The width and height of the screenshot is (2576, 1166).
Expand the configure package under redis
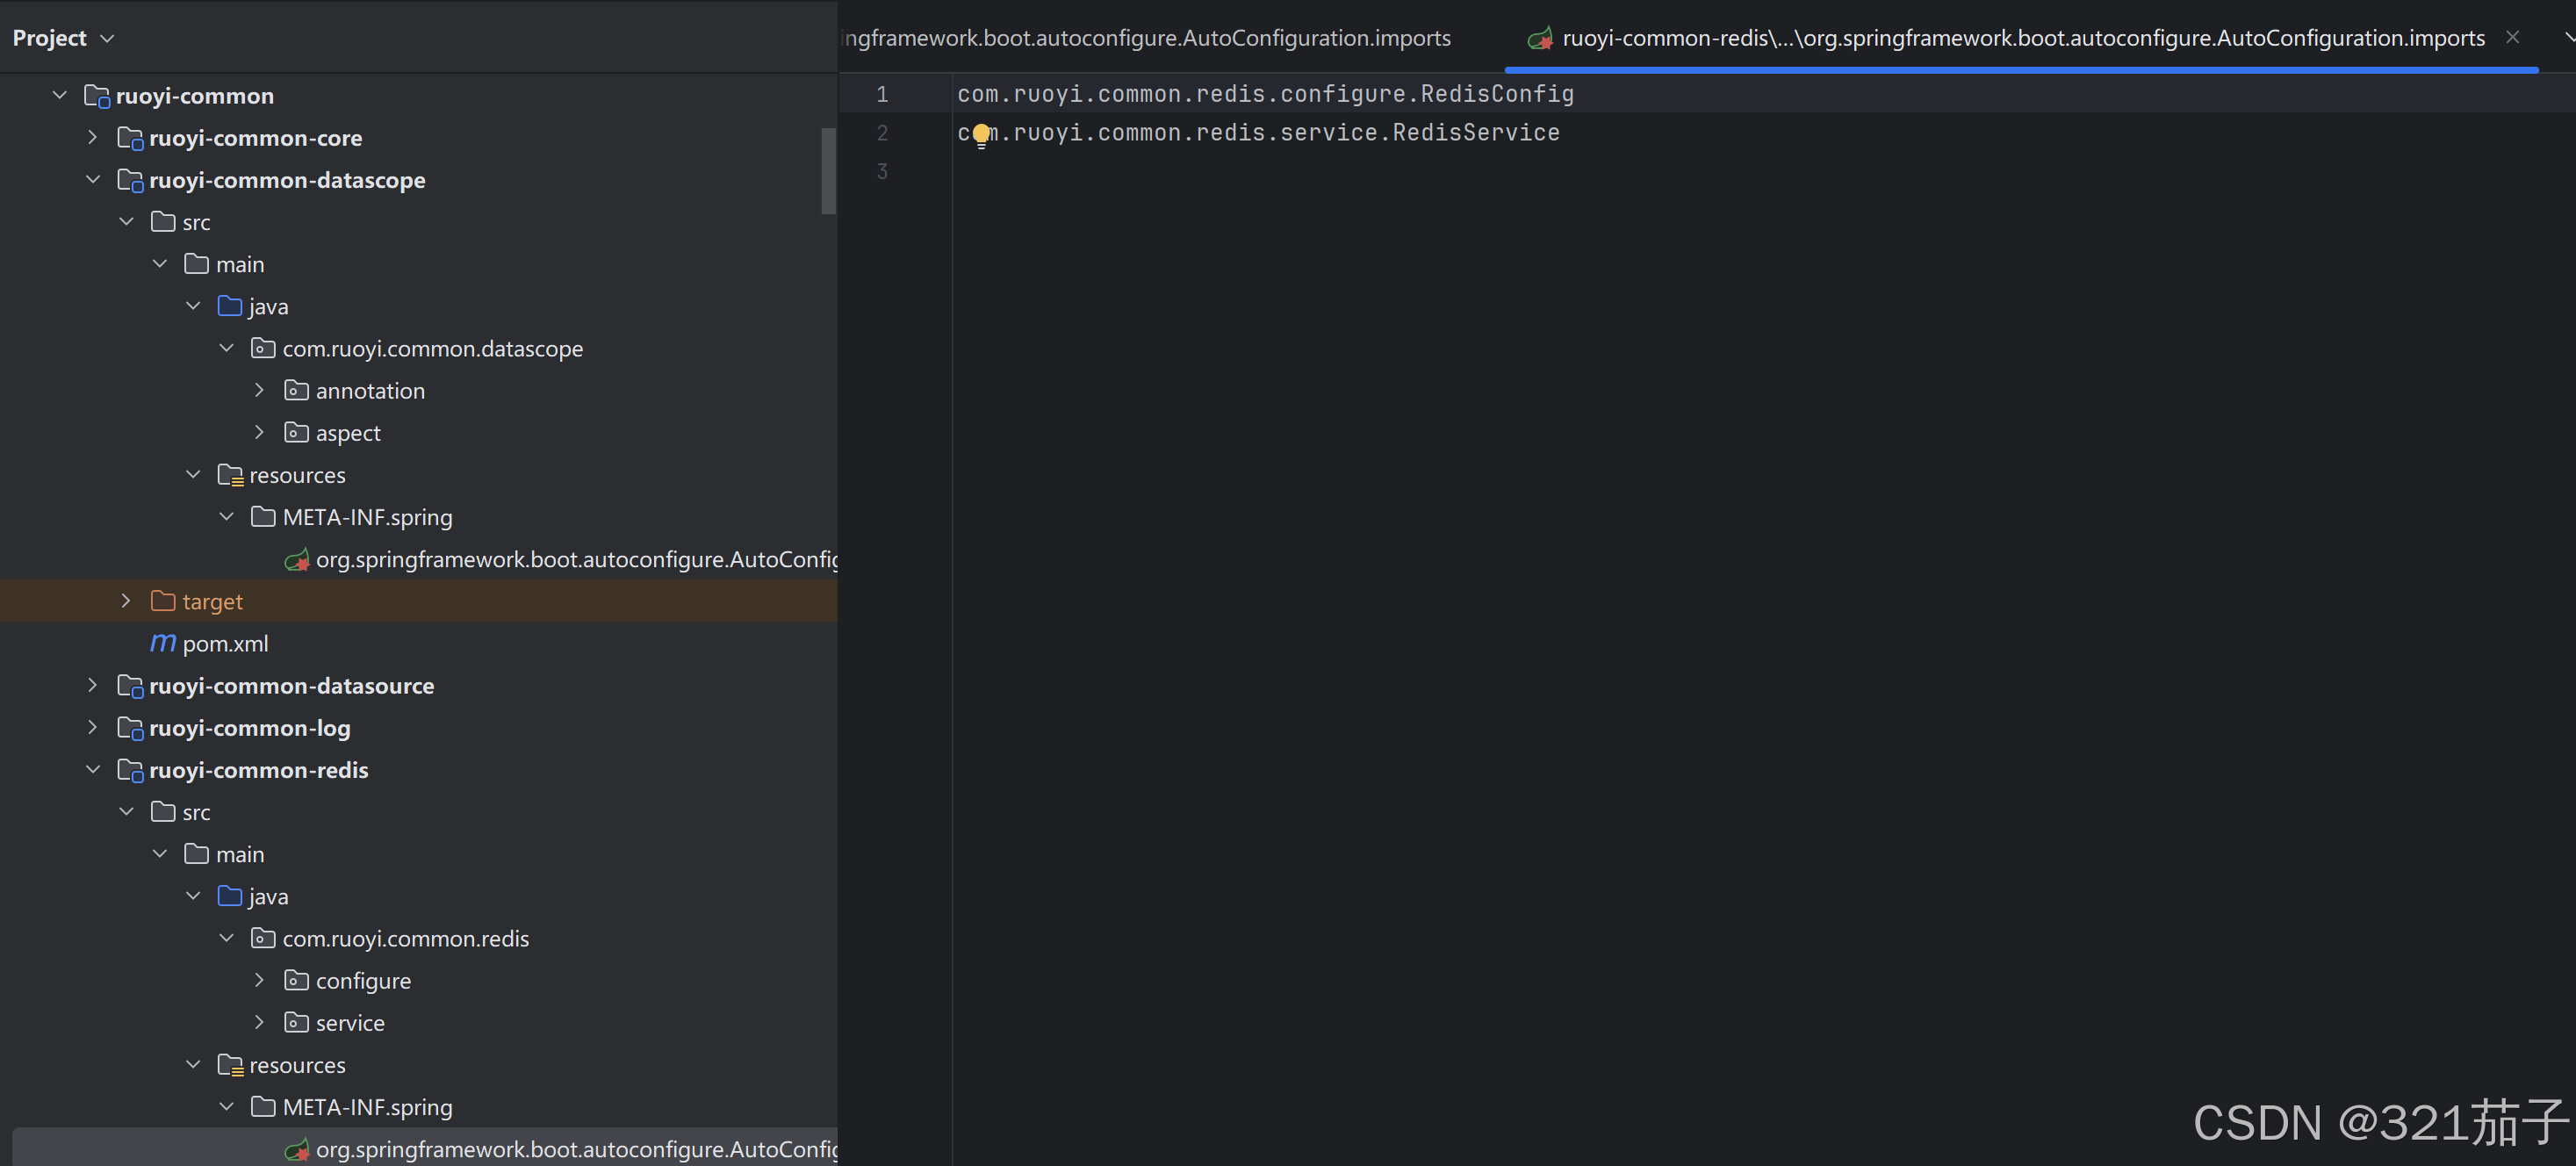click(260, 981)
